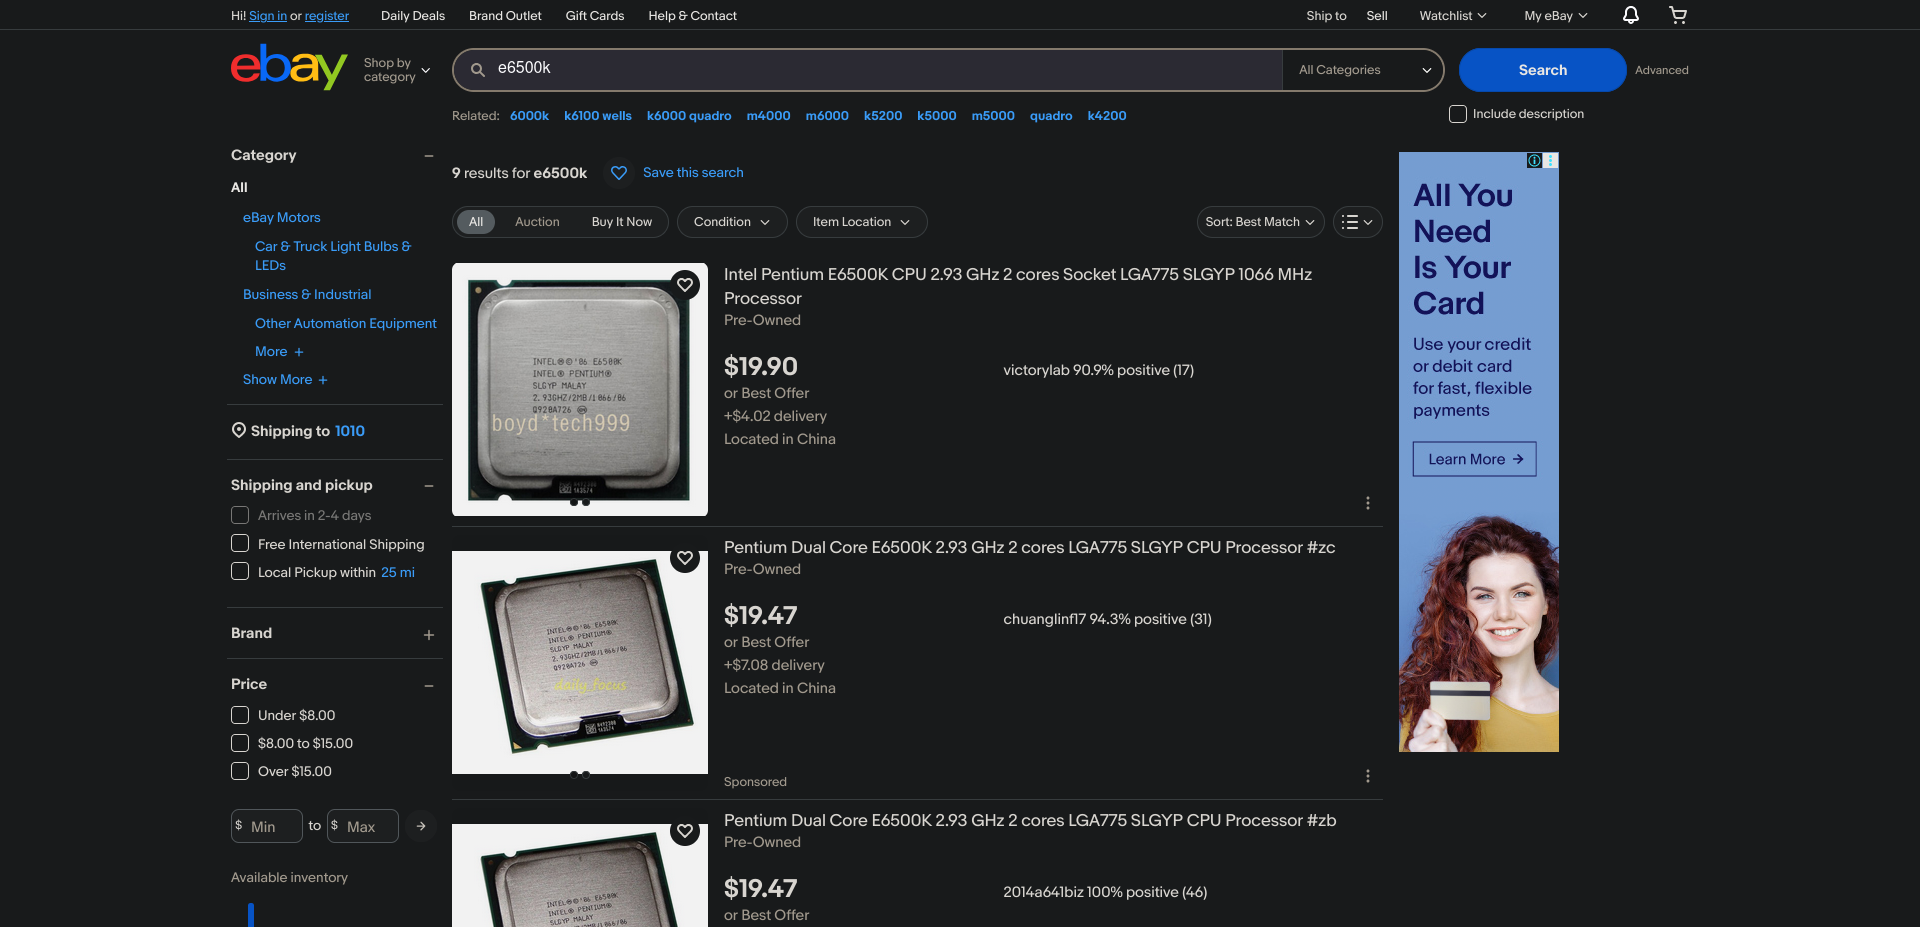Open the Intel Pentium E6500K CPU thumbnail image

tap(580, 389)
